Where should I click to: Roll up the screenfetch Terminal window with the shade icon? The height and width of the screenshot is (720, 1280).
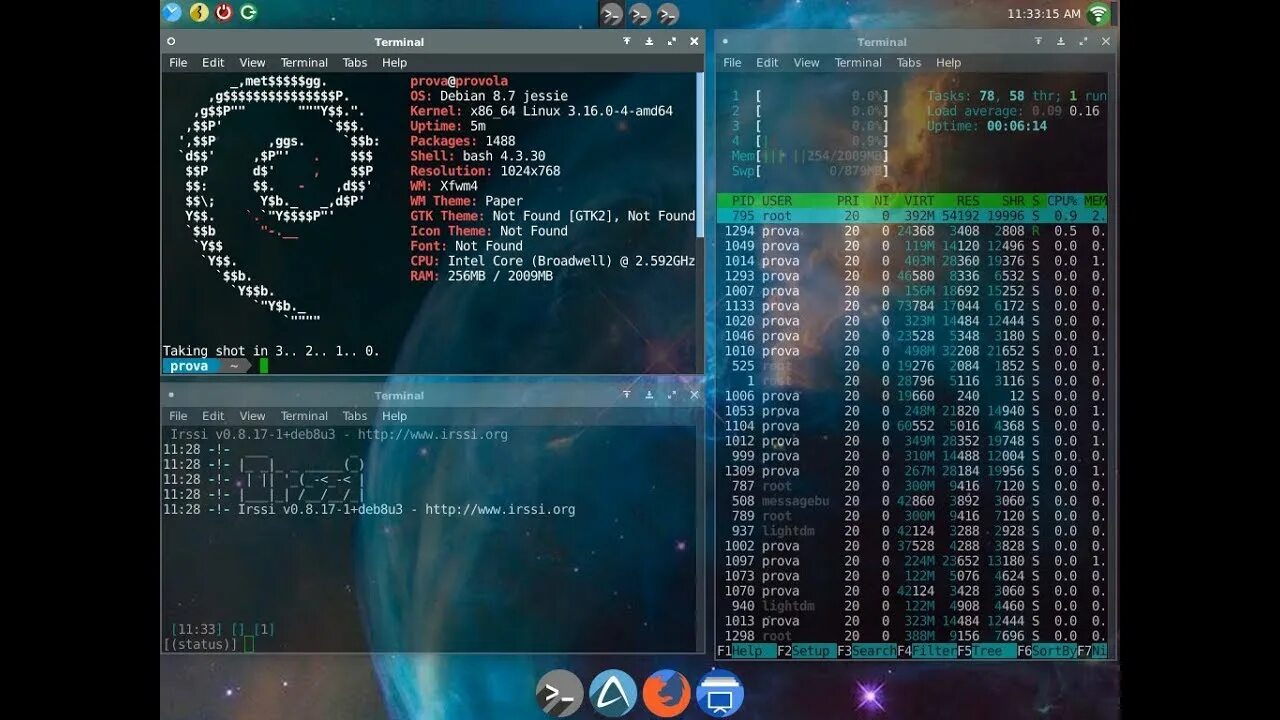(x=627, y=42)
